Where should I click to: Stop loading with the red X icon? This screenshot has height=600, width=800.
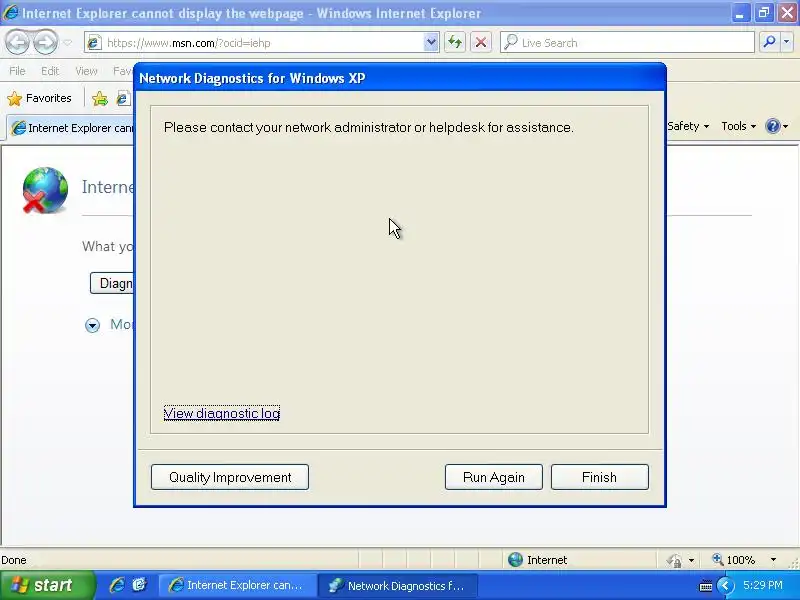(481, 42)
